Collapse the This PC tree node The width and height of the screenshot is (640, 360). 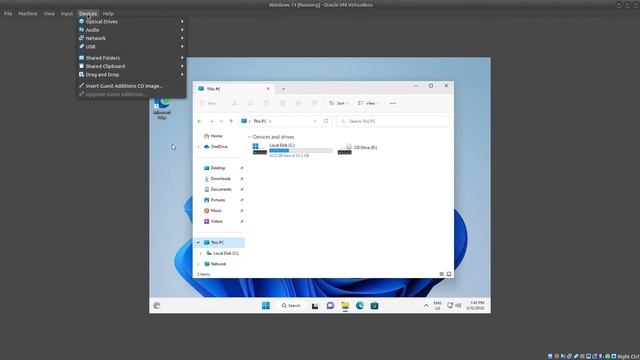(x=198, y=242)
